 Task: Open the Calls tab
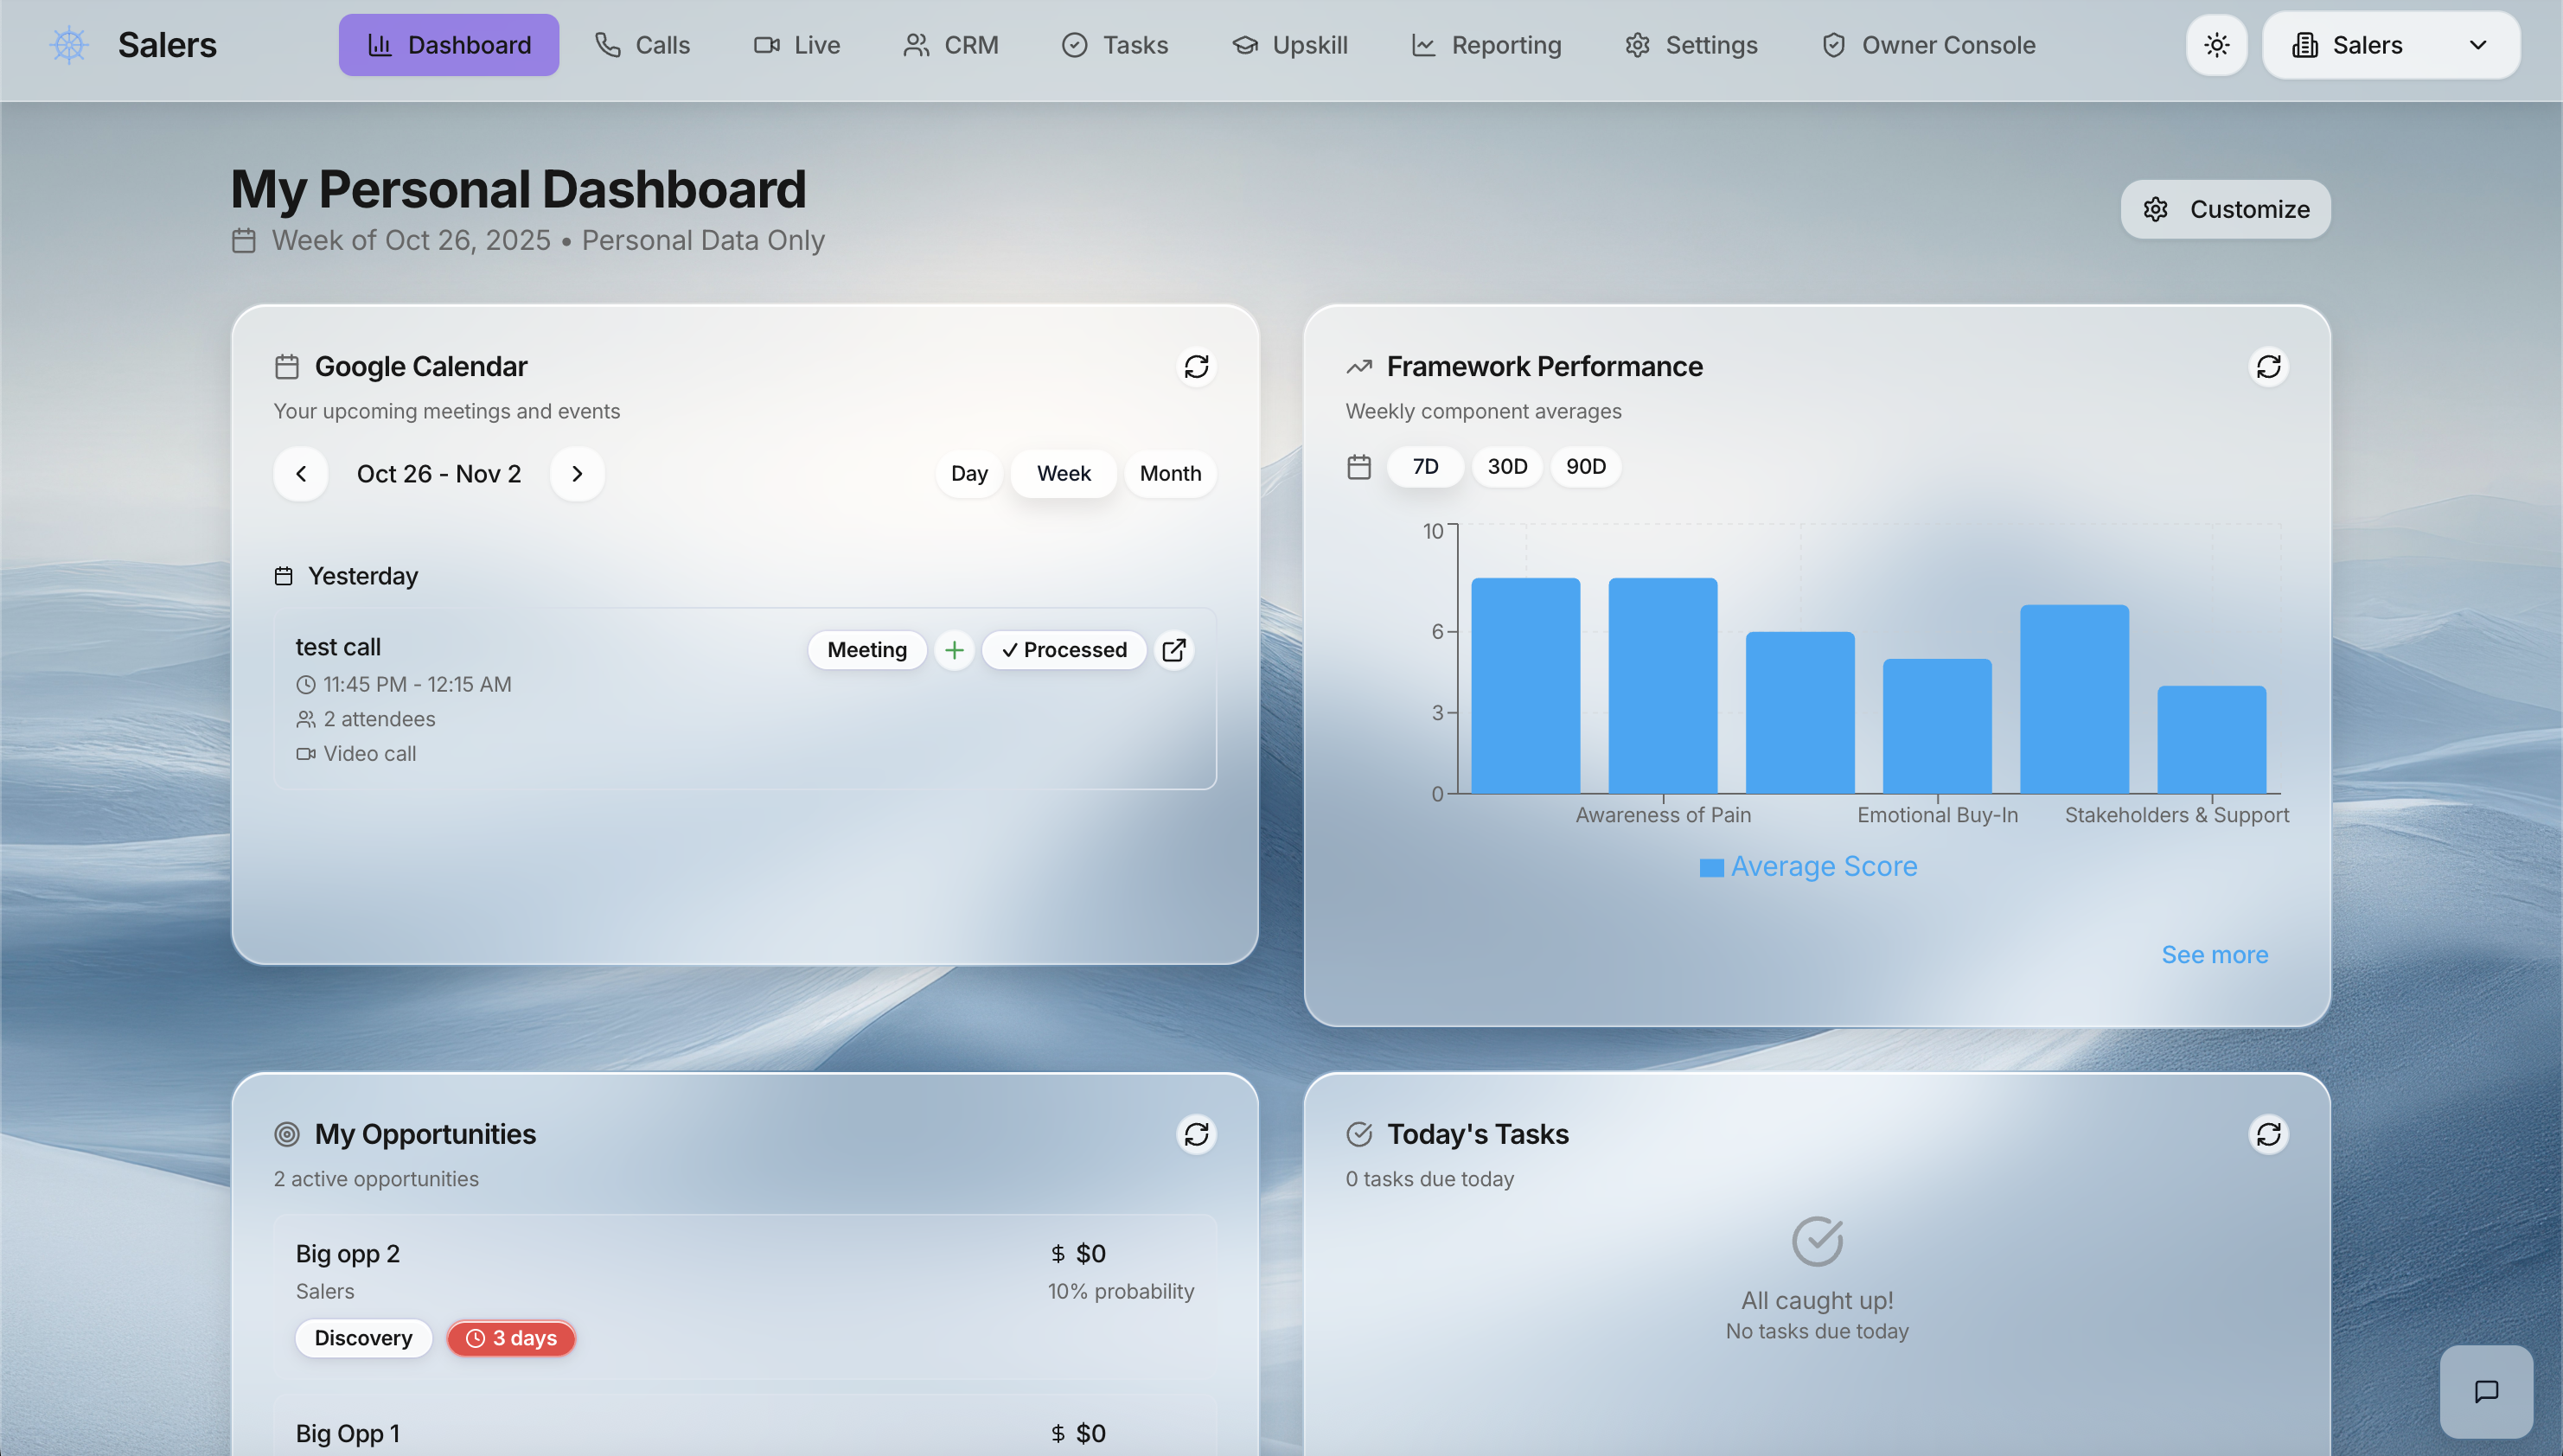click(642, 45)
